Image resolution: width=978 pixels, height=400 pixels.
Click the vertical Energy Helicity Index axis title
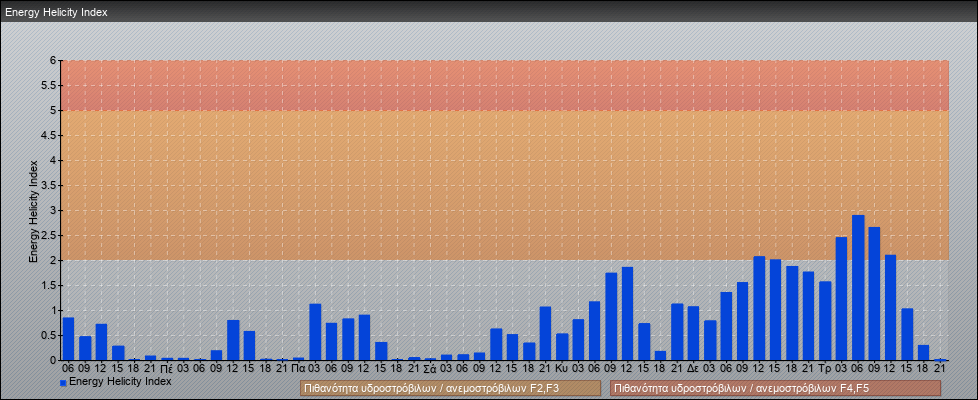[x=33, y=212]
